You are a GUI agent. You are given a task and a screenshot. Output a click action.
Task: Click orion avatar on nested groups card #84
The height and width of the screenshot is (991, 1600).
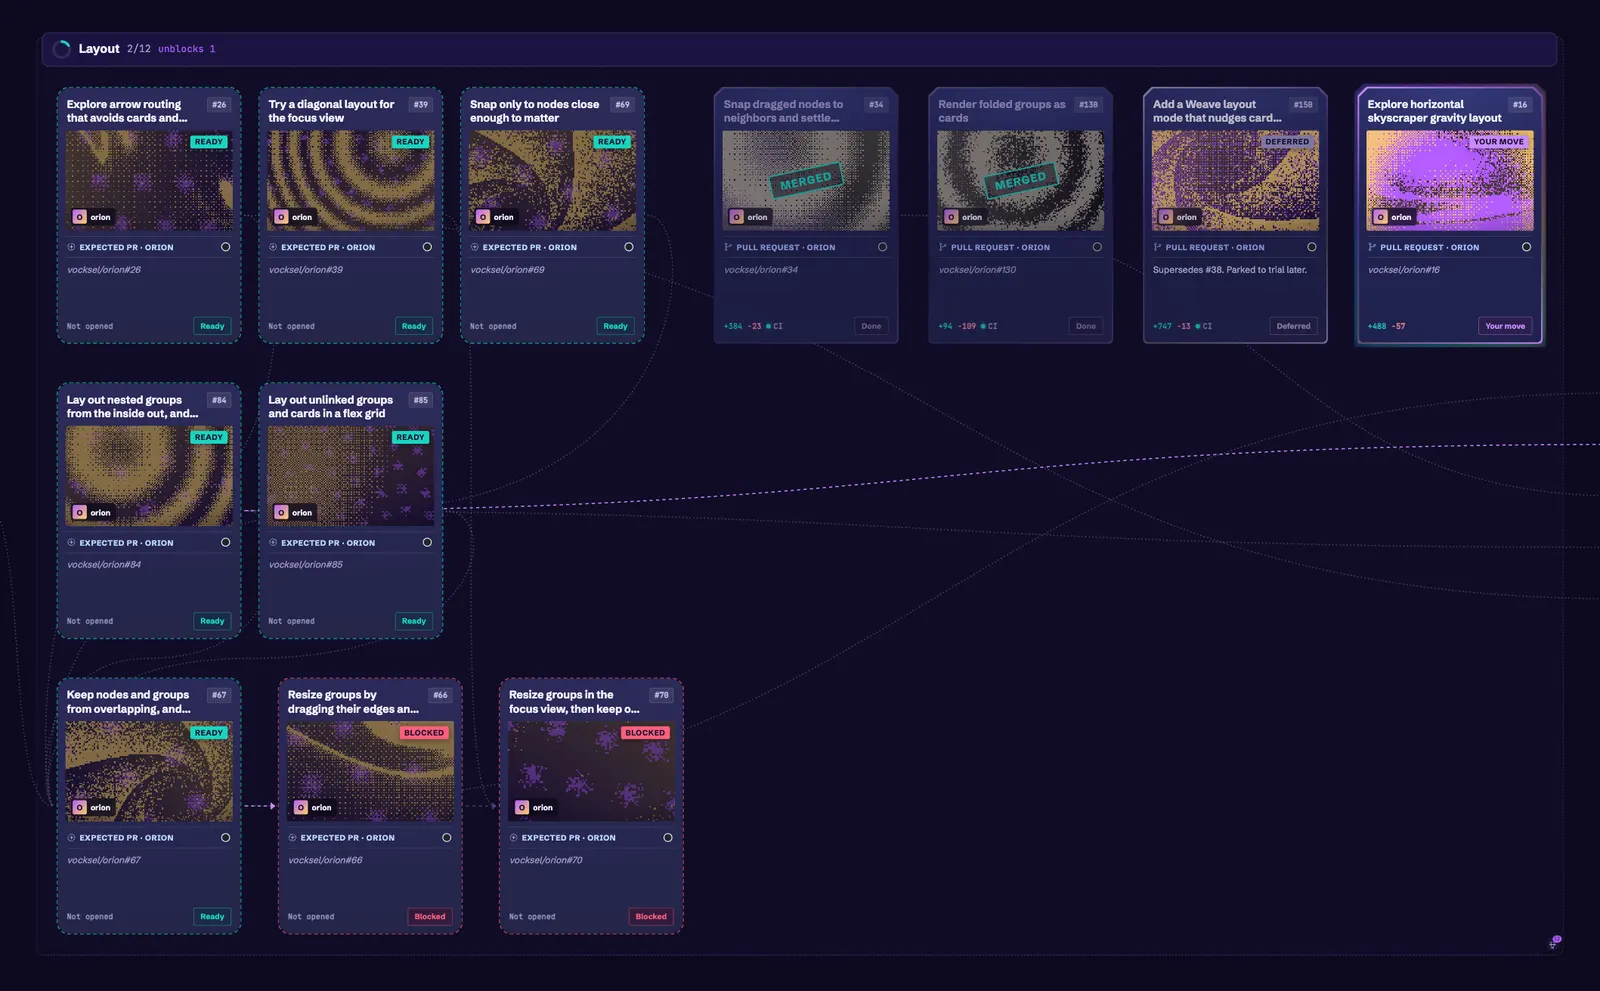pos(79,512)
